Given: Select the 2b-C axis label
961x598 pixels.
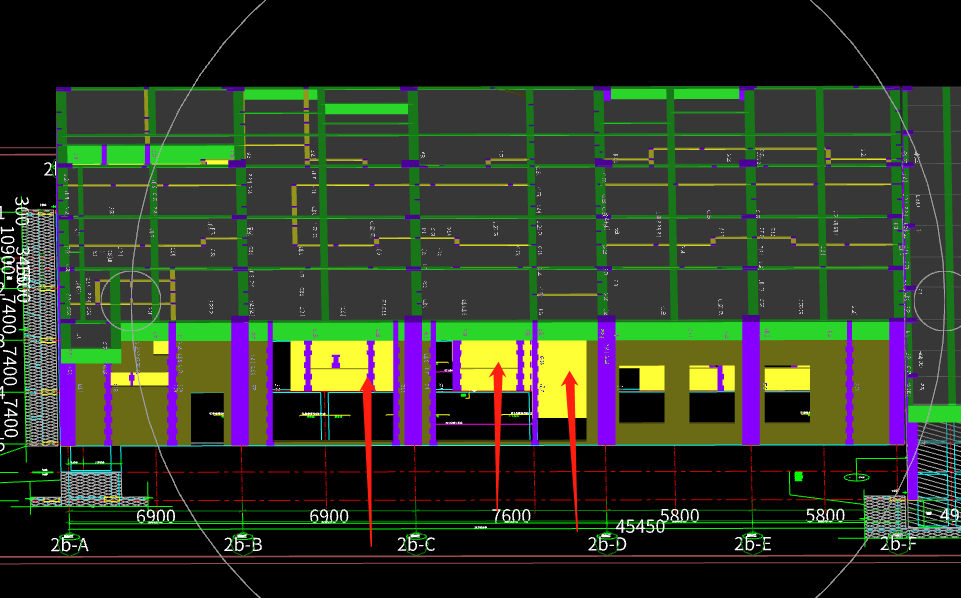Looking at the screenshot, I should coord(416,544).
